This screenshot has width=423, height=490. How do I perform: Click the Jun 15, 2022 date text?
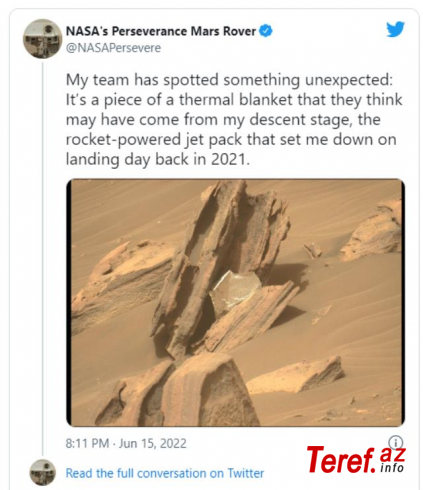(x=153, y=443)
